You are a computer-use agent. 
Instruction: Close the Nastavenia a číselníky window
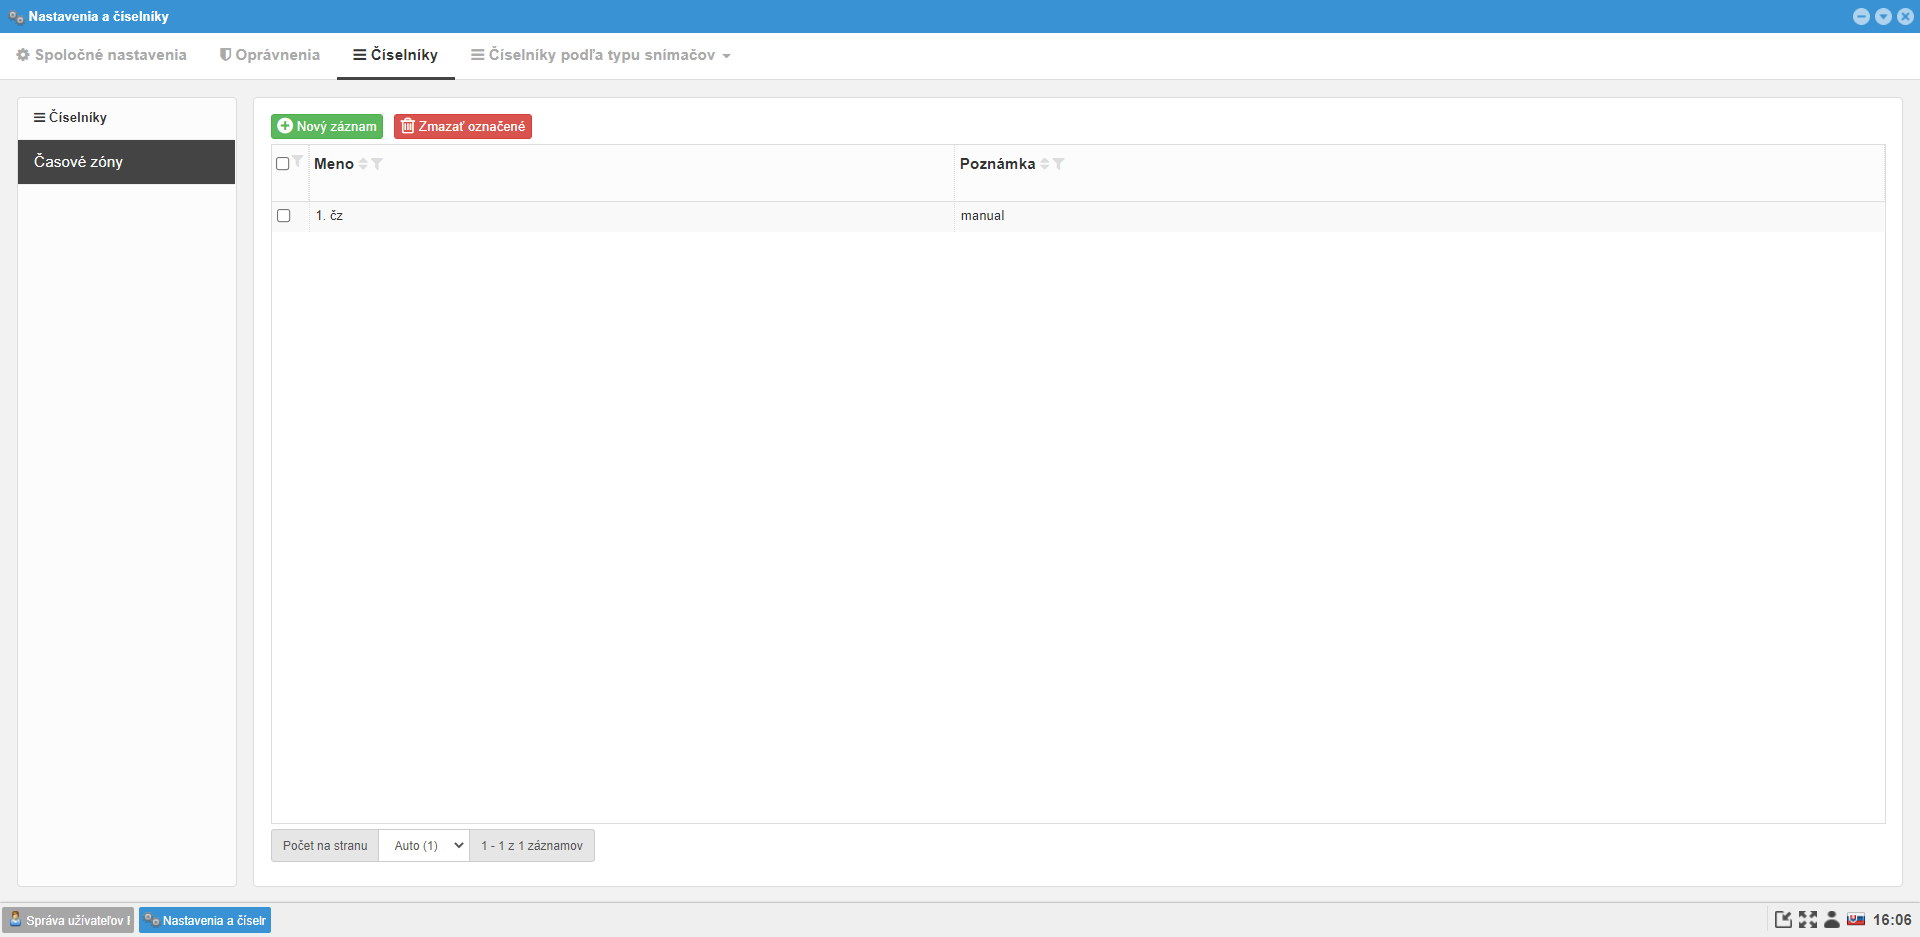tap(1905, 17)
